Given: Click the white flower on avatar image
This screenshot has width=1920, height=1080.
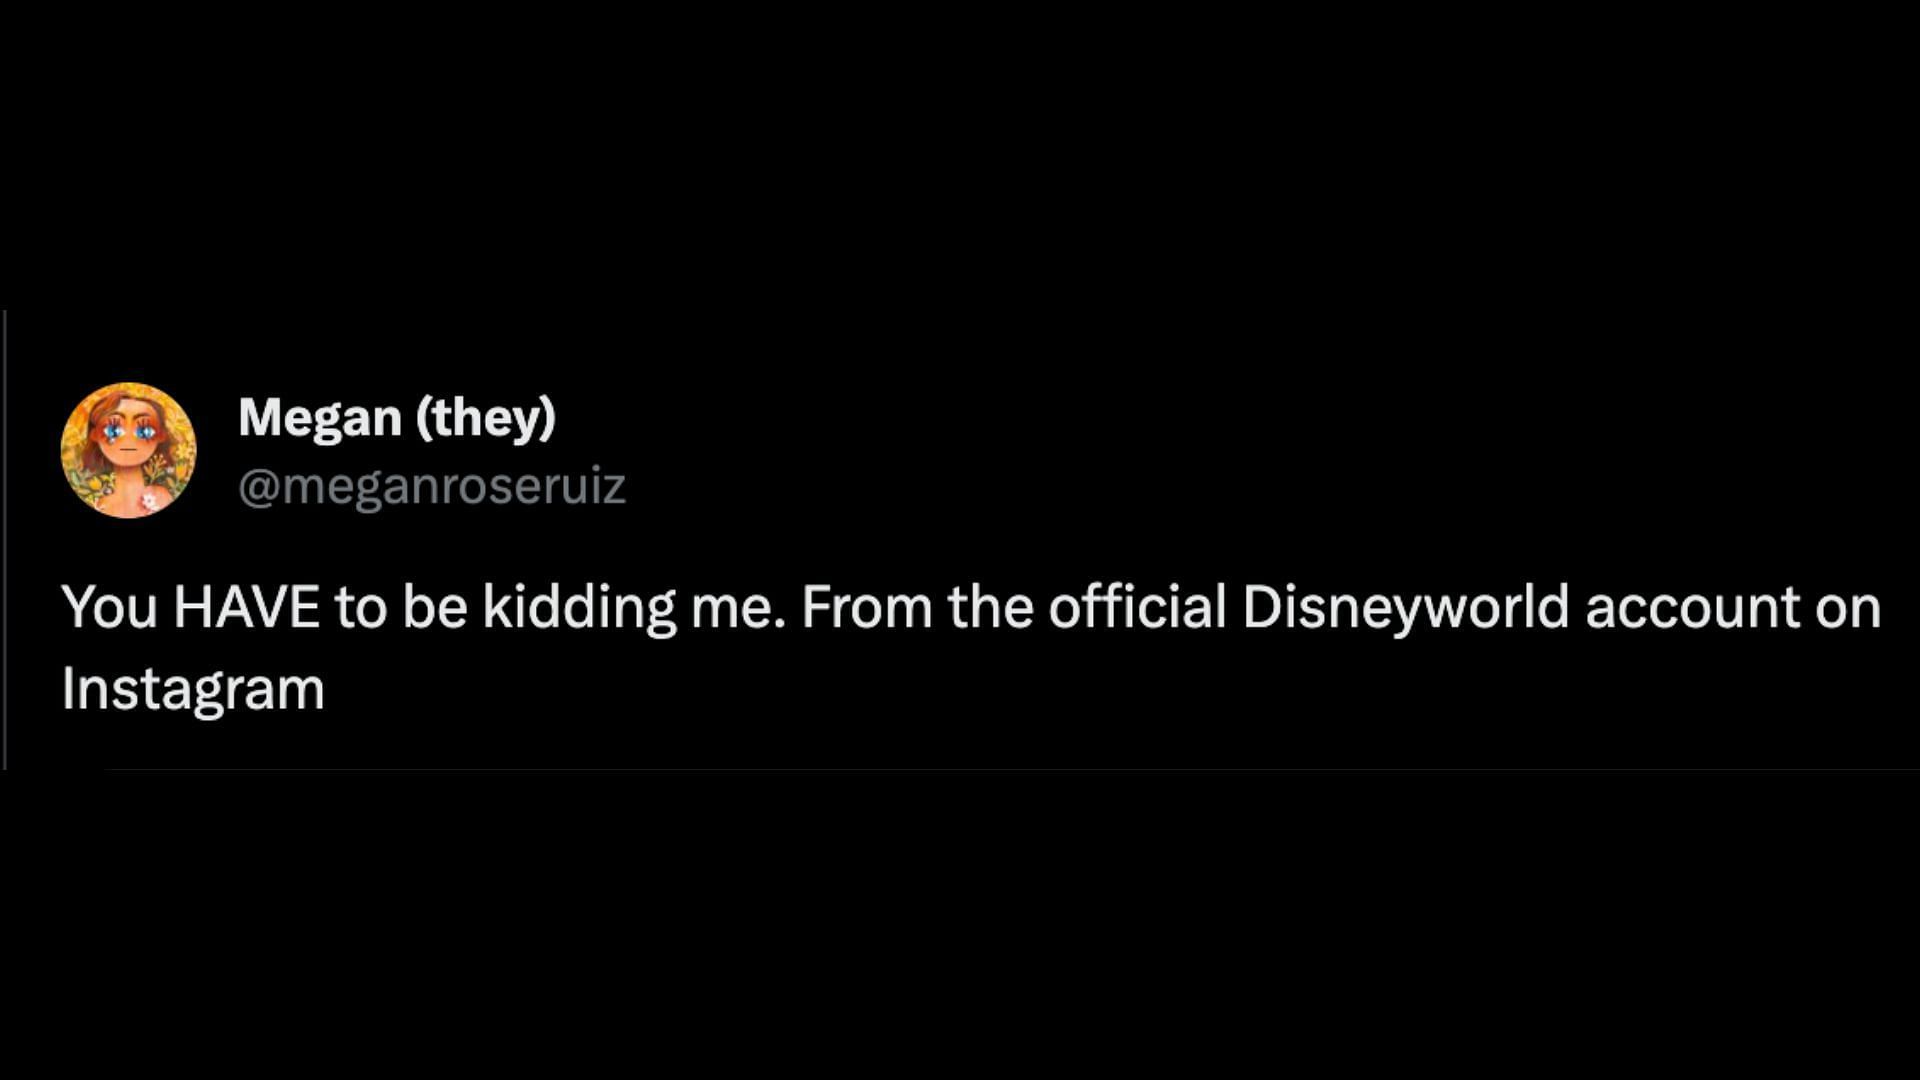Looking at the screenshot, I should pos(150,498).
